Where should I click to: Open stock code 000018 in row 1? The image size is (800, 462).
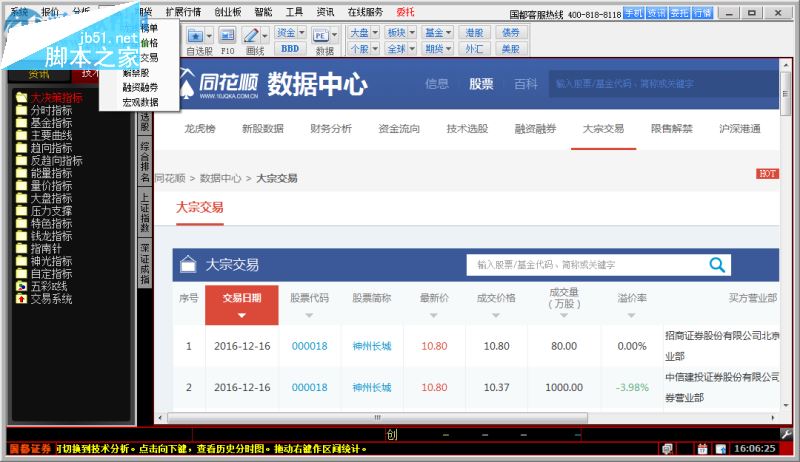pyautogui.click(x=310, y=346)
